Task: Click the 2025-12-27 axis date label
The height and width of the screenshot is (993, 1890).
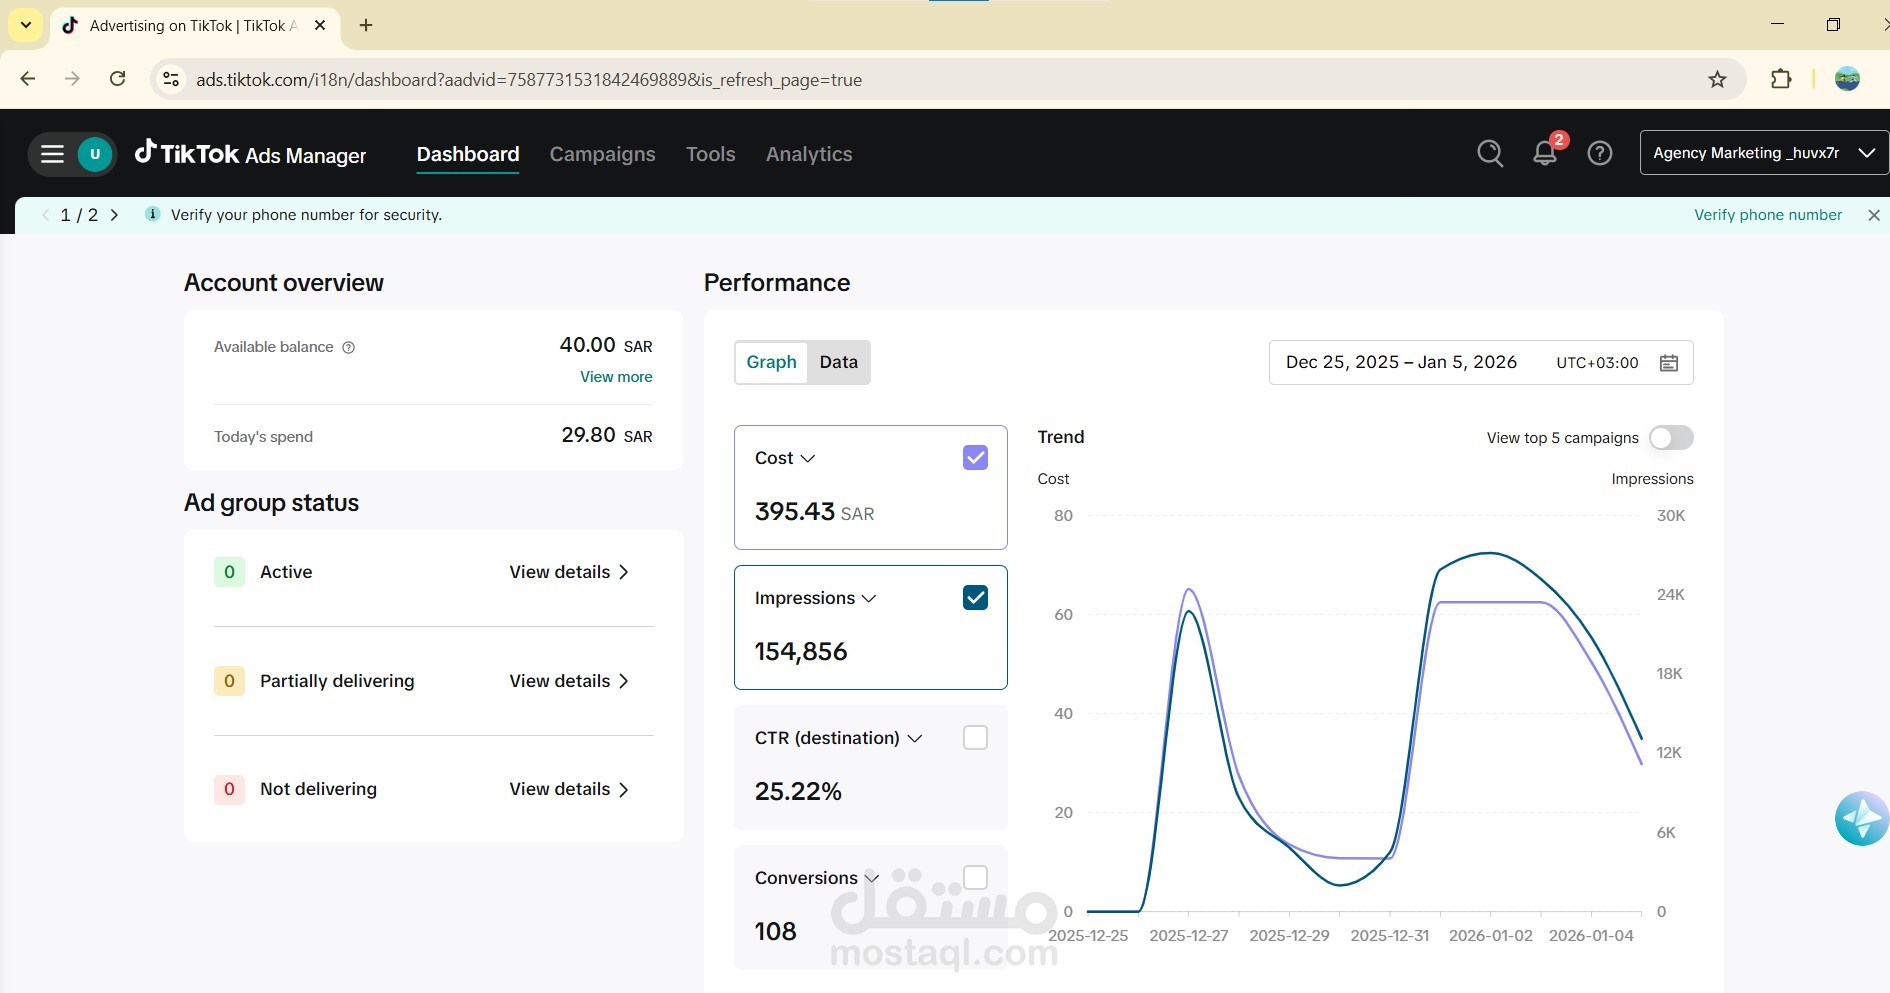Action: 1189,936
